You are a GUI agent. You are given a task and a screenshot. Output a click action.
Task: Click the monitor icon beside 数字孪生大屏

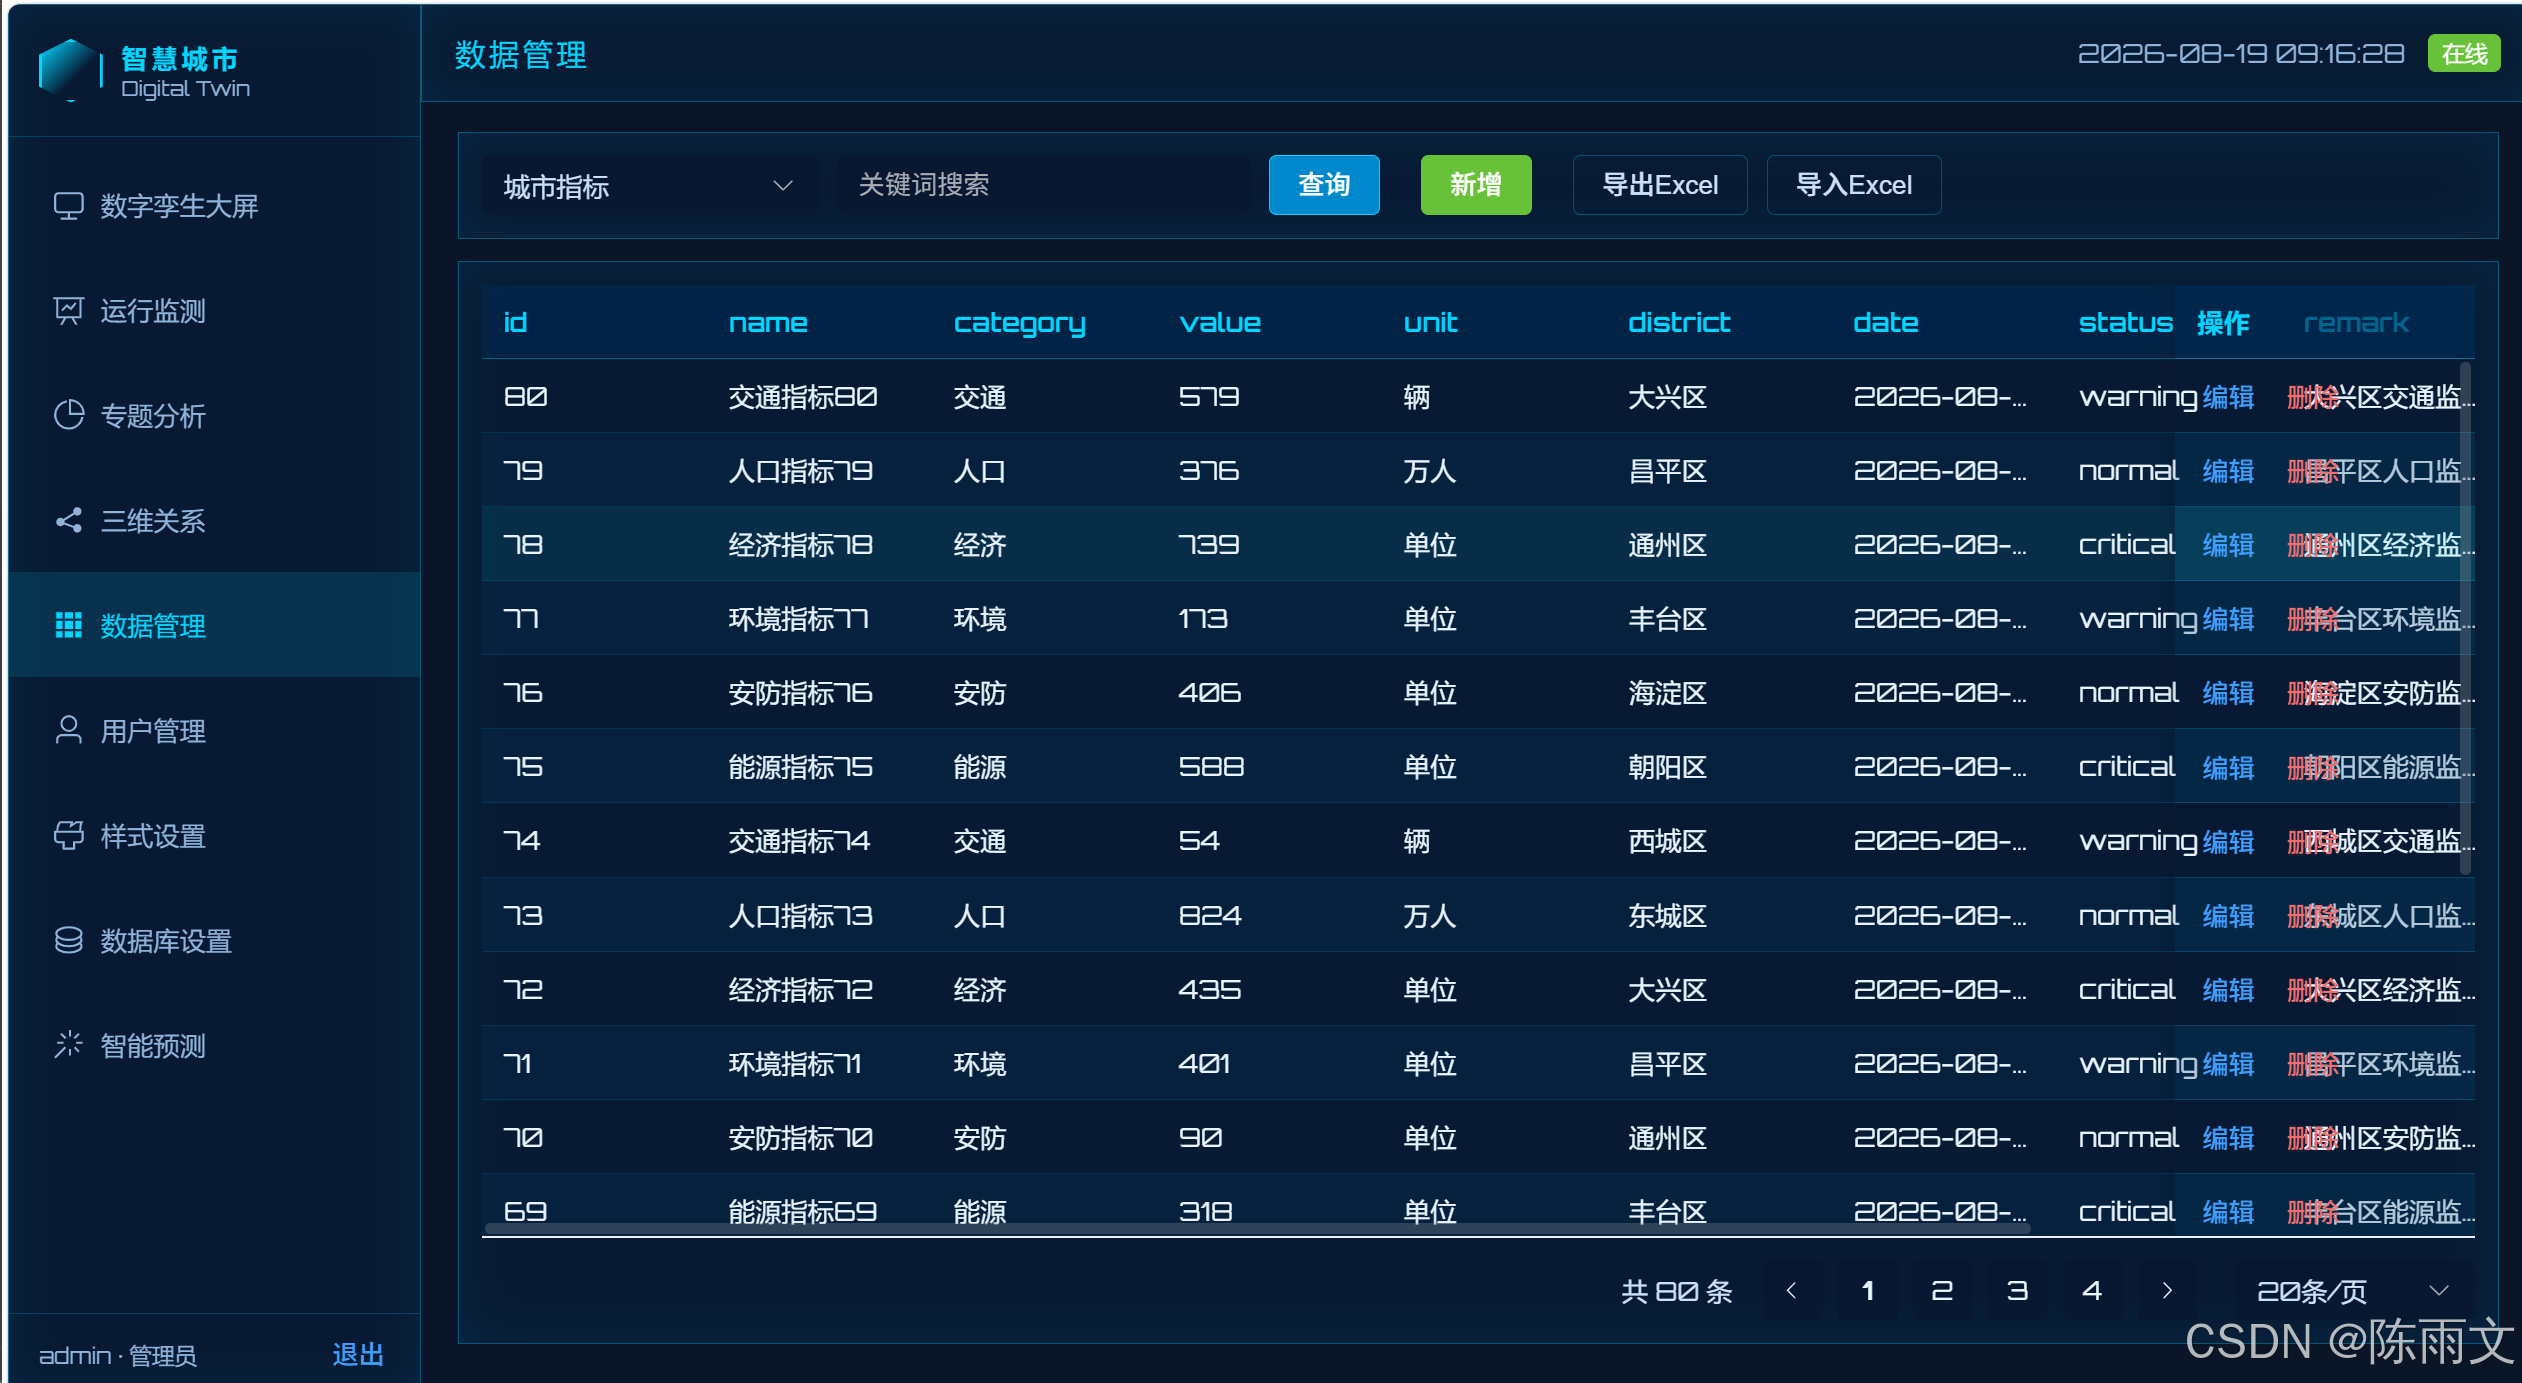68,206
